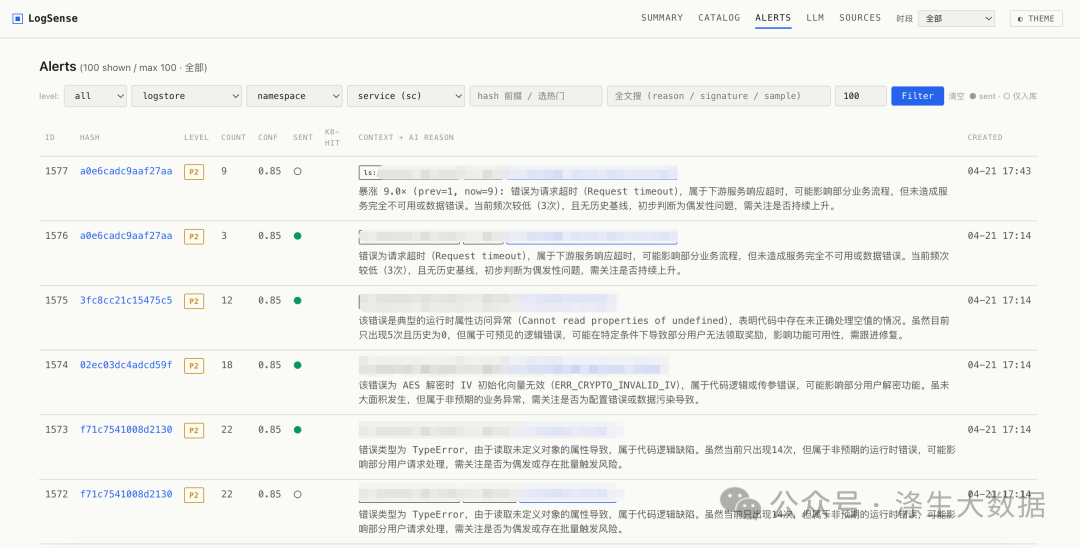Click the LEVEL column header
1080x548 pixels.
click(x=196, y=138)
